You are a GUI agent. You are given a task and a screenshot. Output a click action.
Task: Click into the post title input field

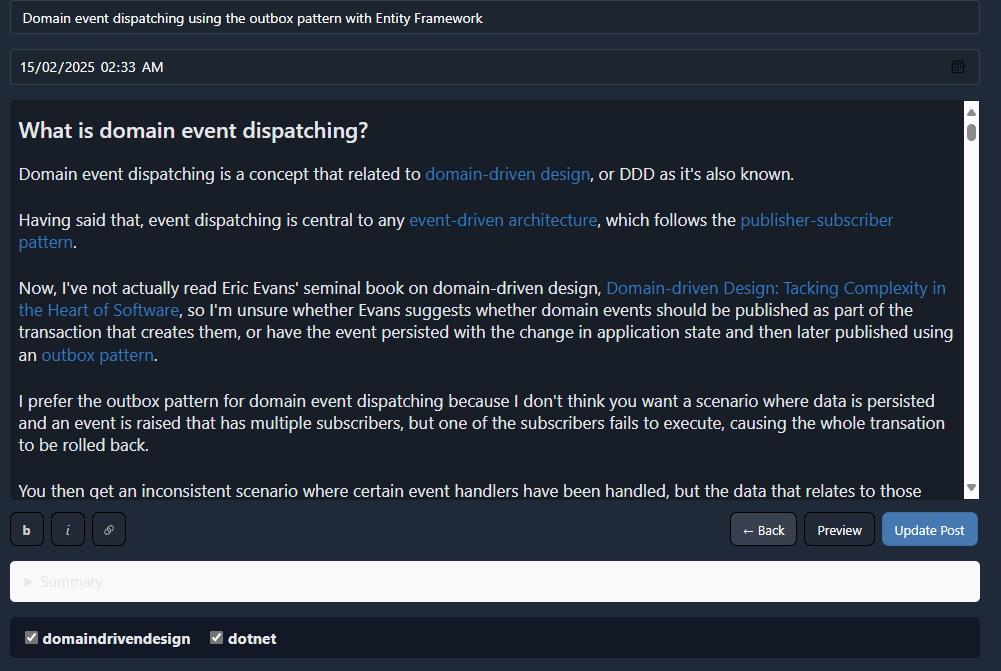click(x=495, y=18)
